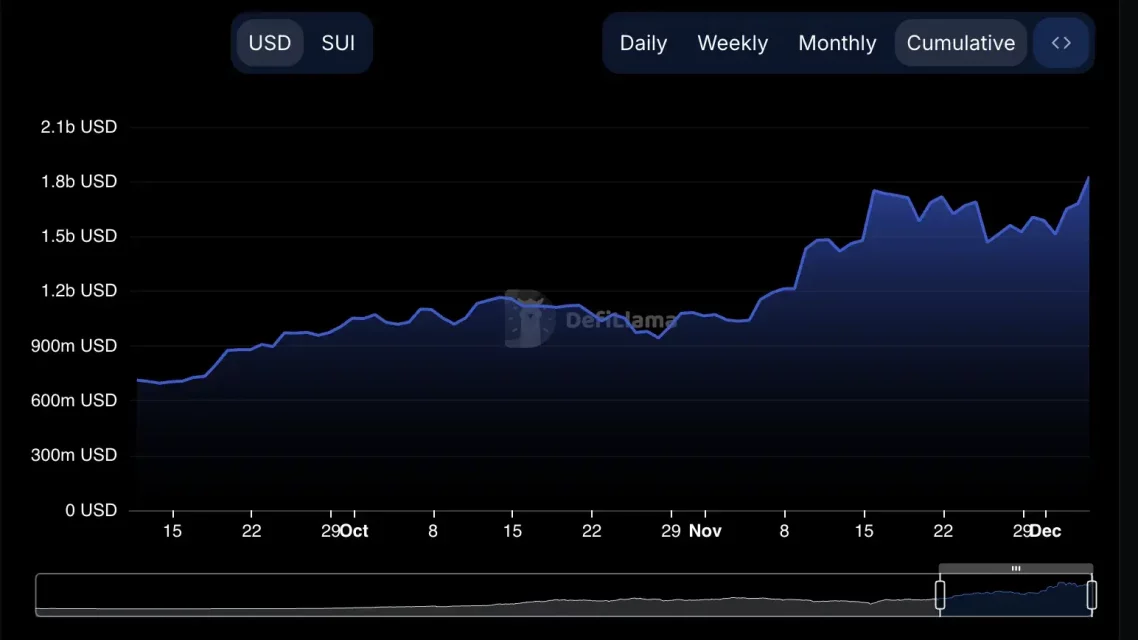Viewport: 1138px width, 640px height.
Task: Click the grip bar above the selected range
Action: point(1015,567)
